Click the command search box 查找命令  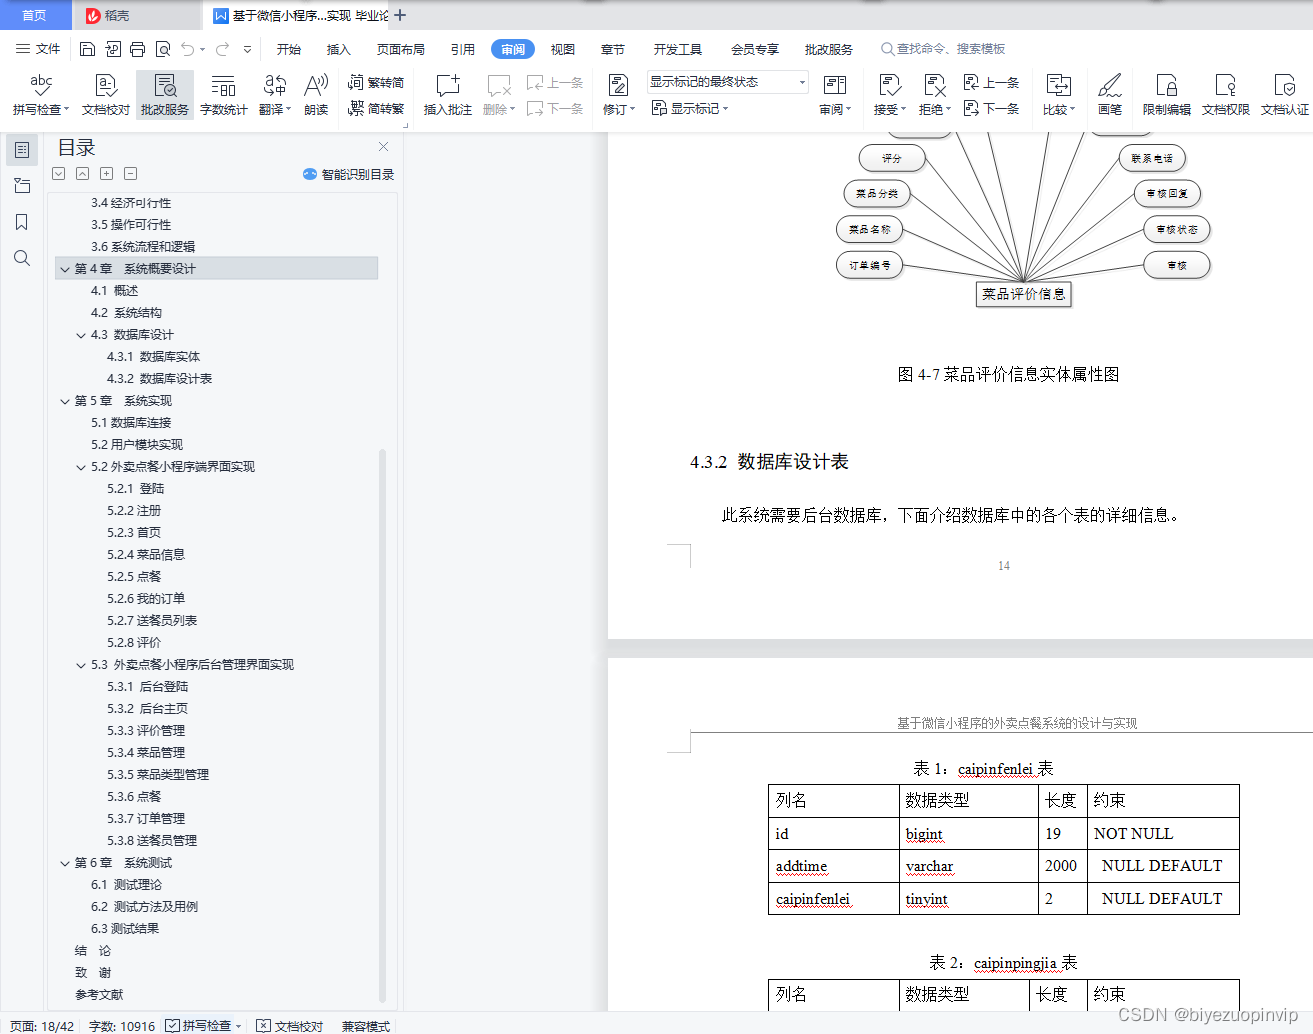point(943,49)
